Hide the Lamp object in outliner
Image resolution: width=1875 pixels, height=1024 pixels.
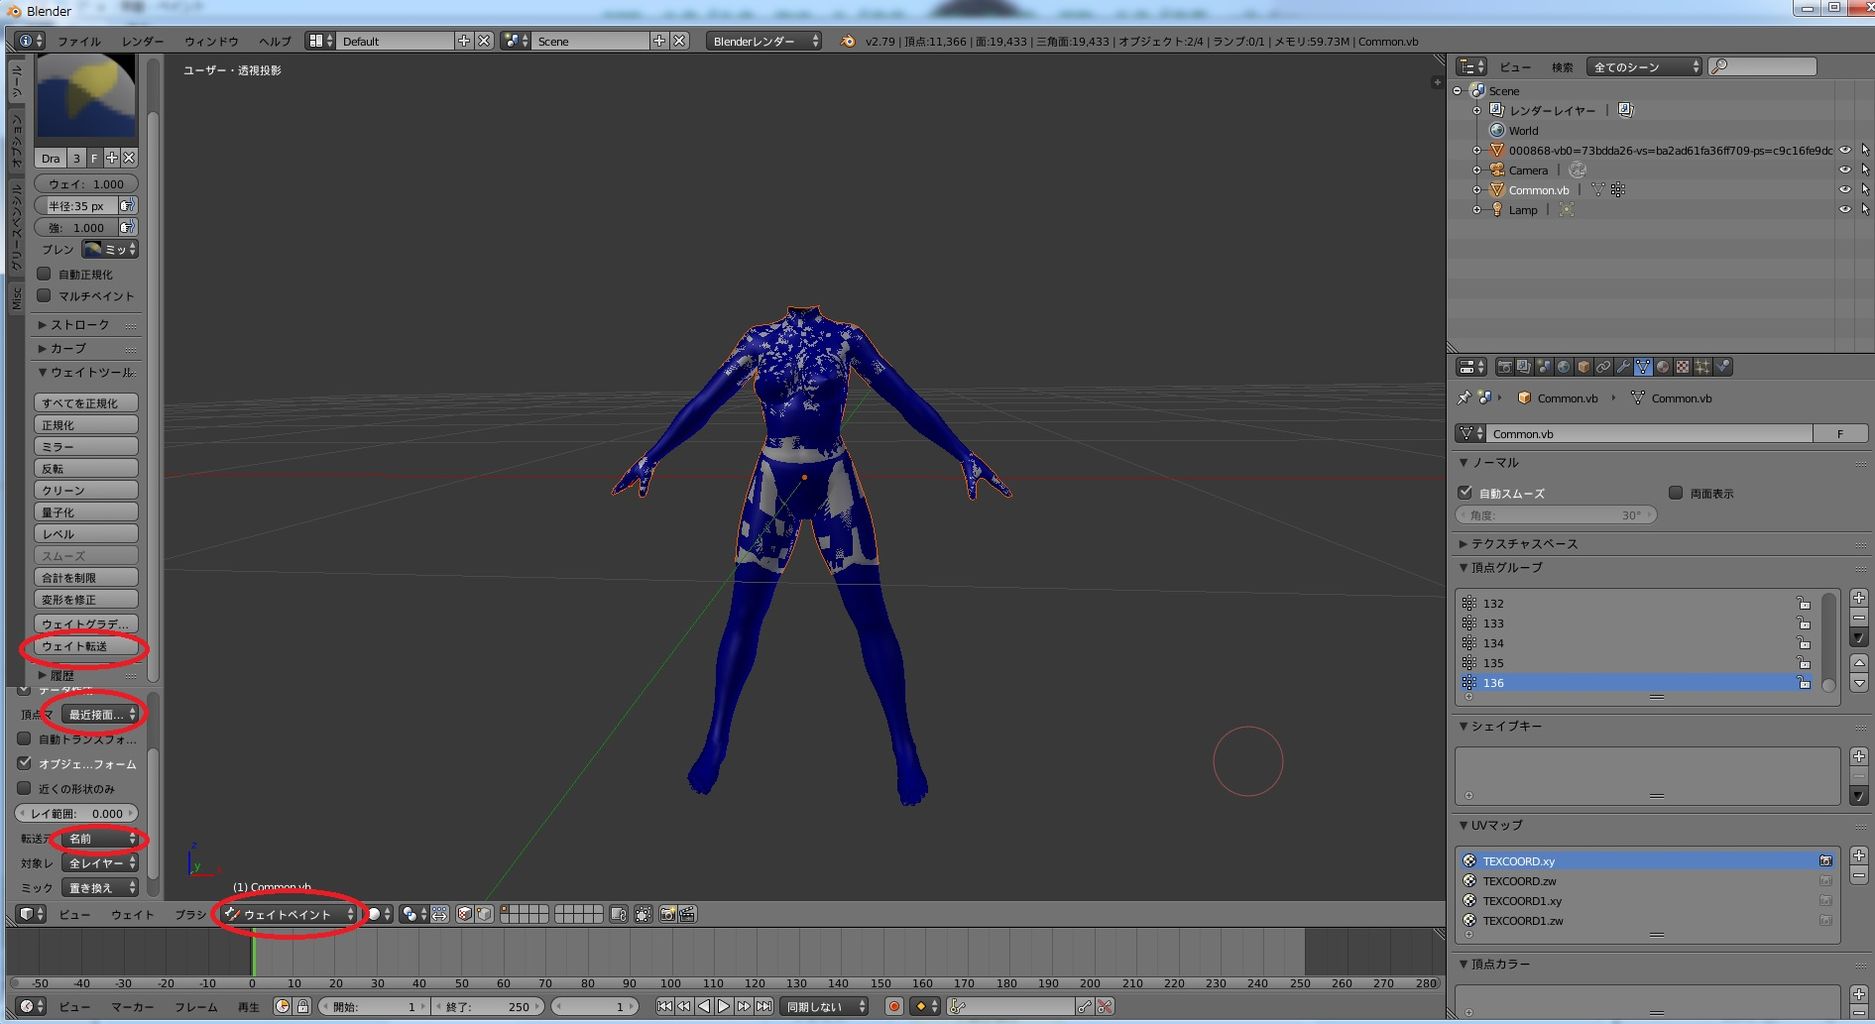pyautogui.click(x=1845, y=210)
